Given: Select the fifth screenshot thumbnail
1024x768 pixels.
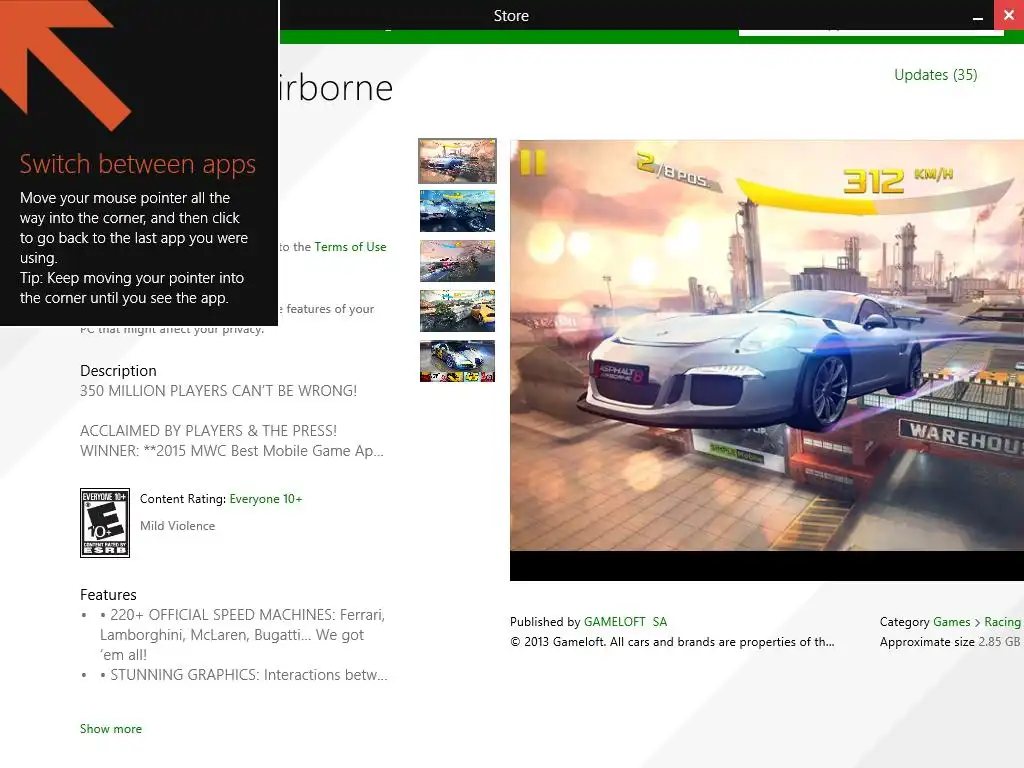Looking at the screenshot, I should click(x=457, y=360).
